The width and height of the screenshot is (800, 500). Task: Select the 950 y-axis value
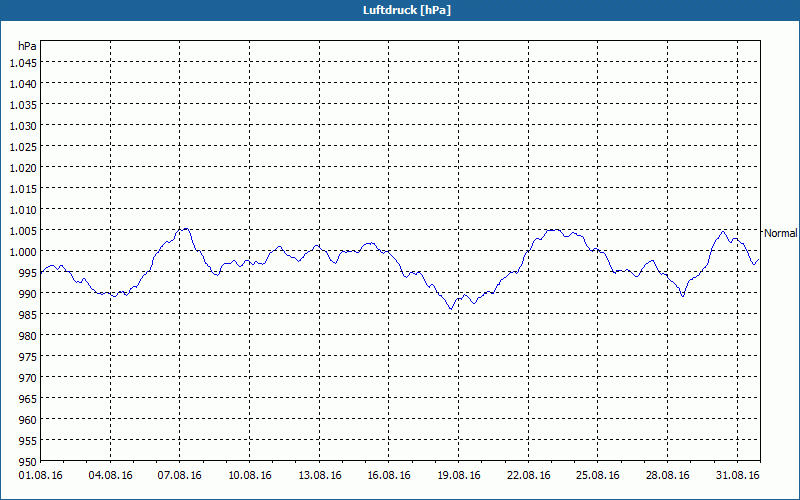(29, 462)
